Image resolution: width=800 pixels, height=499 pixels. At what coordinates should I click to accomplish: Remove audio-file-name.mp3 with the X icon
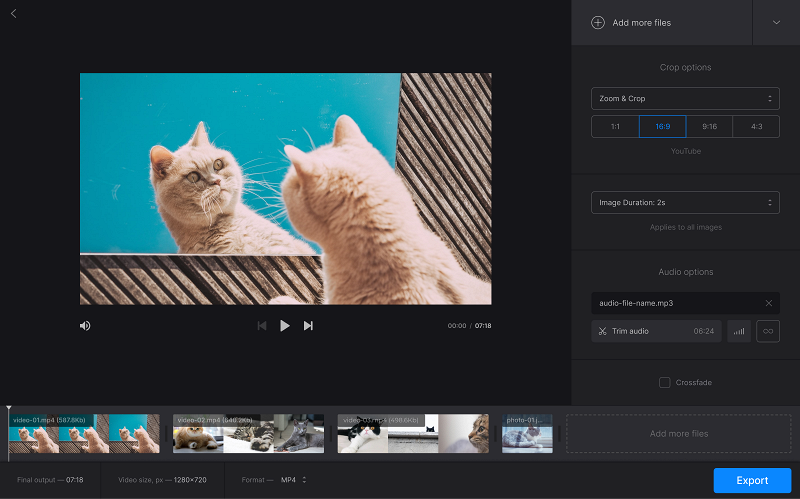point(768,303)
